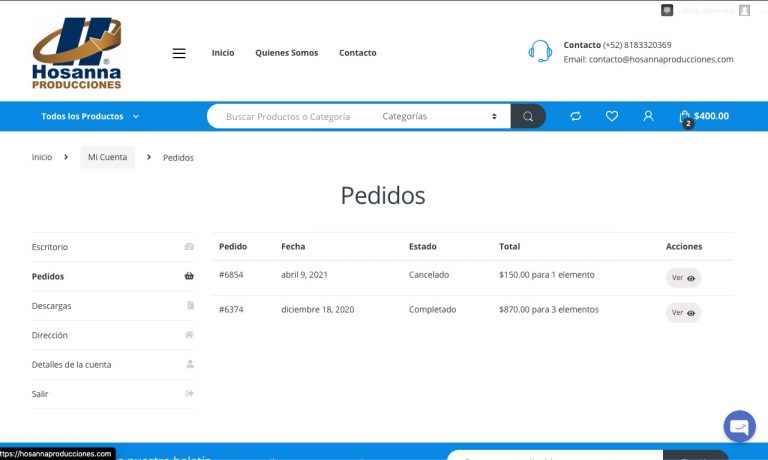Open the compare products icon
This screenshot has height=460, width=768.
click(x=576, y=116)
